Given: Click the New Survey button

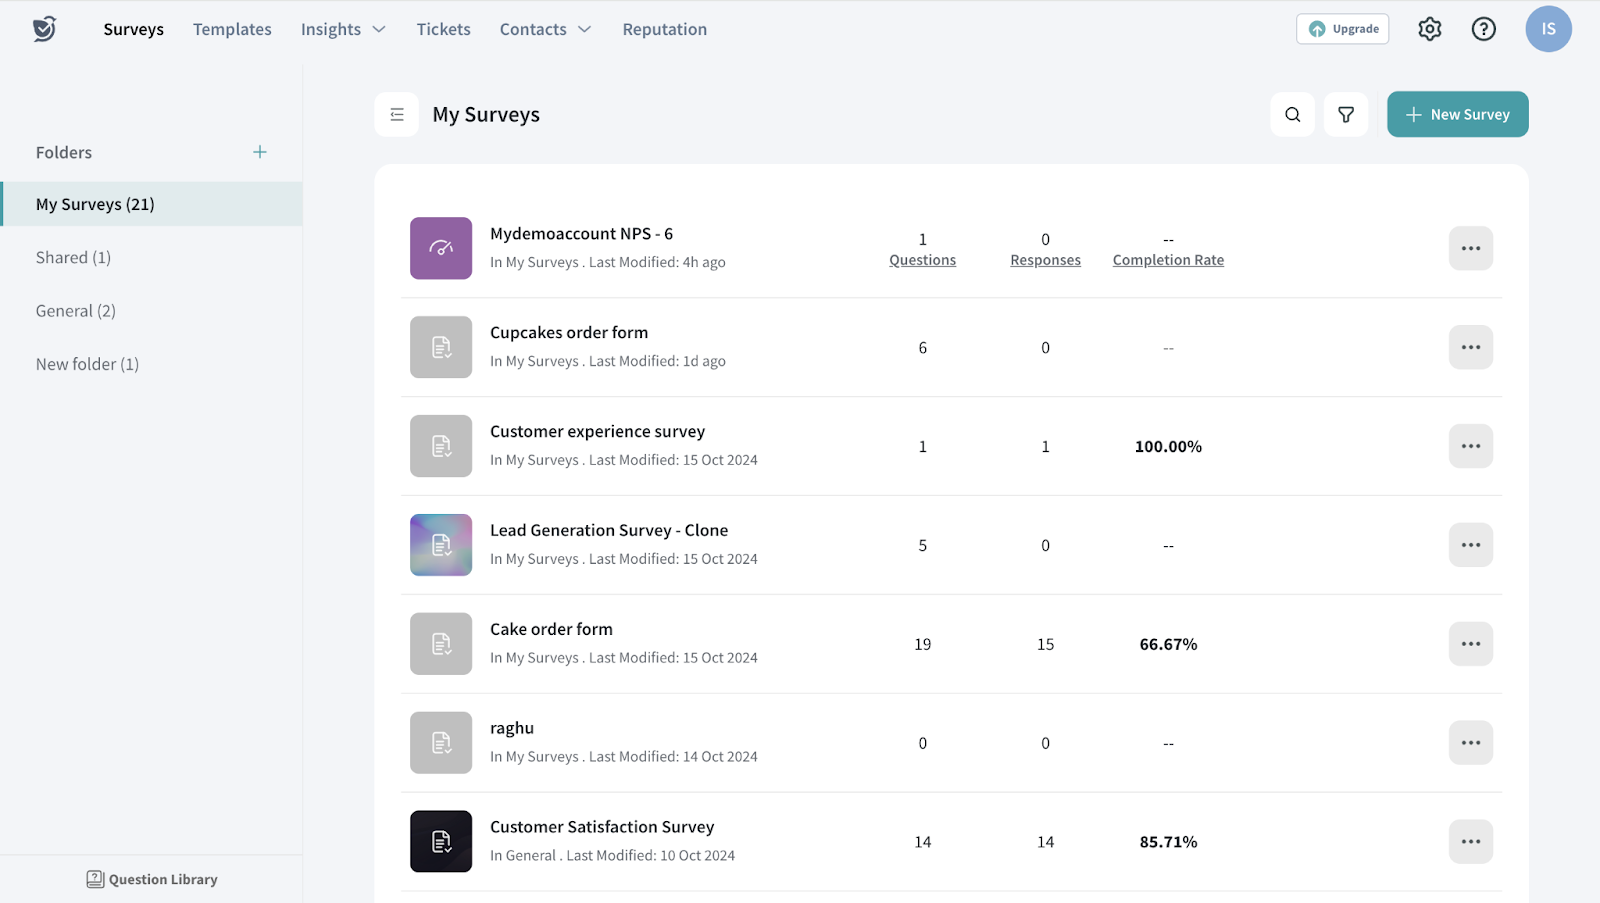Looking at the screenshot, I should [x=1457, y=114].
